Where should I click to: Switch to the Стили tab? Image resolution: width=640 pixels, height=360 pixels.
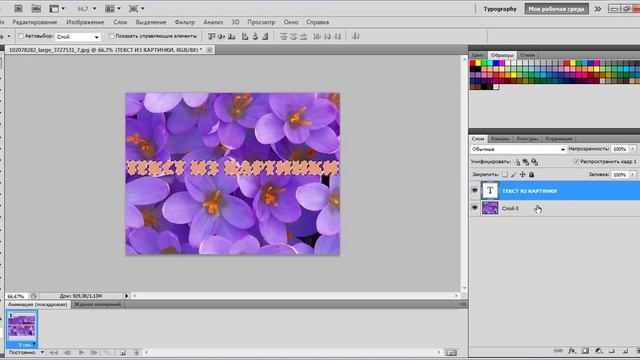click(527, 55)
